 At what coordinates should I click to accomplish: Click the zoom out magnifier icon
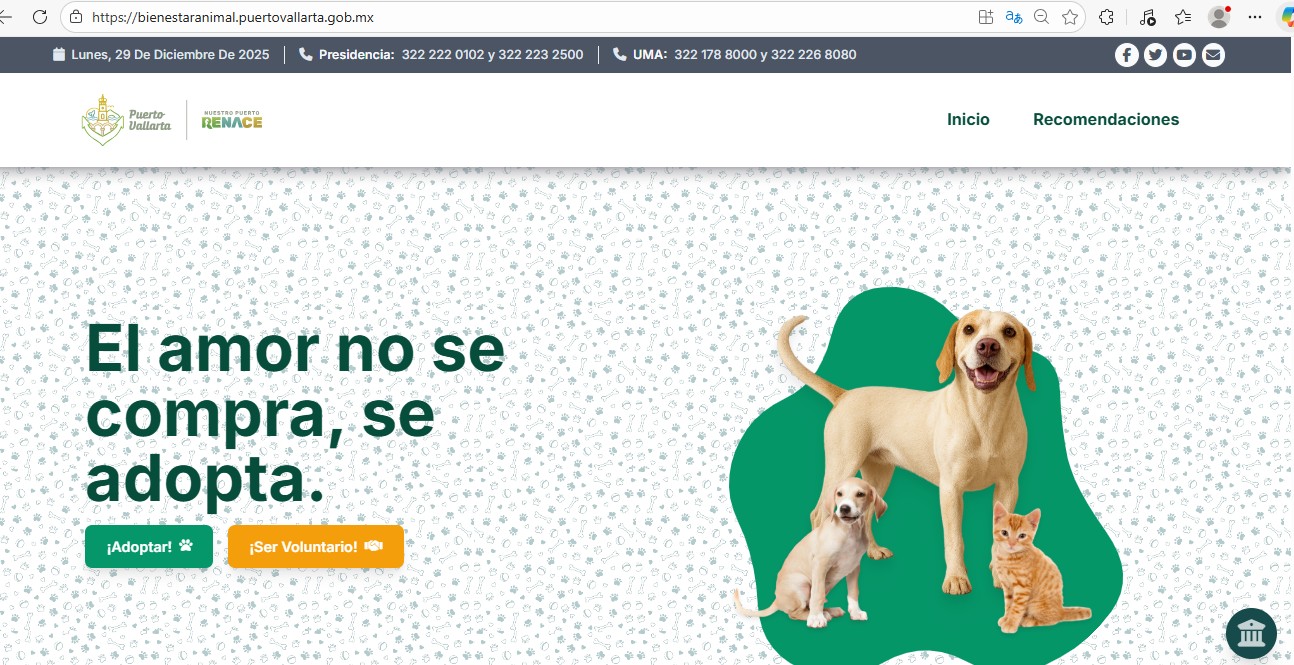coord(1042,17)
